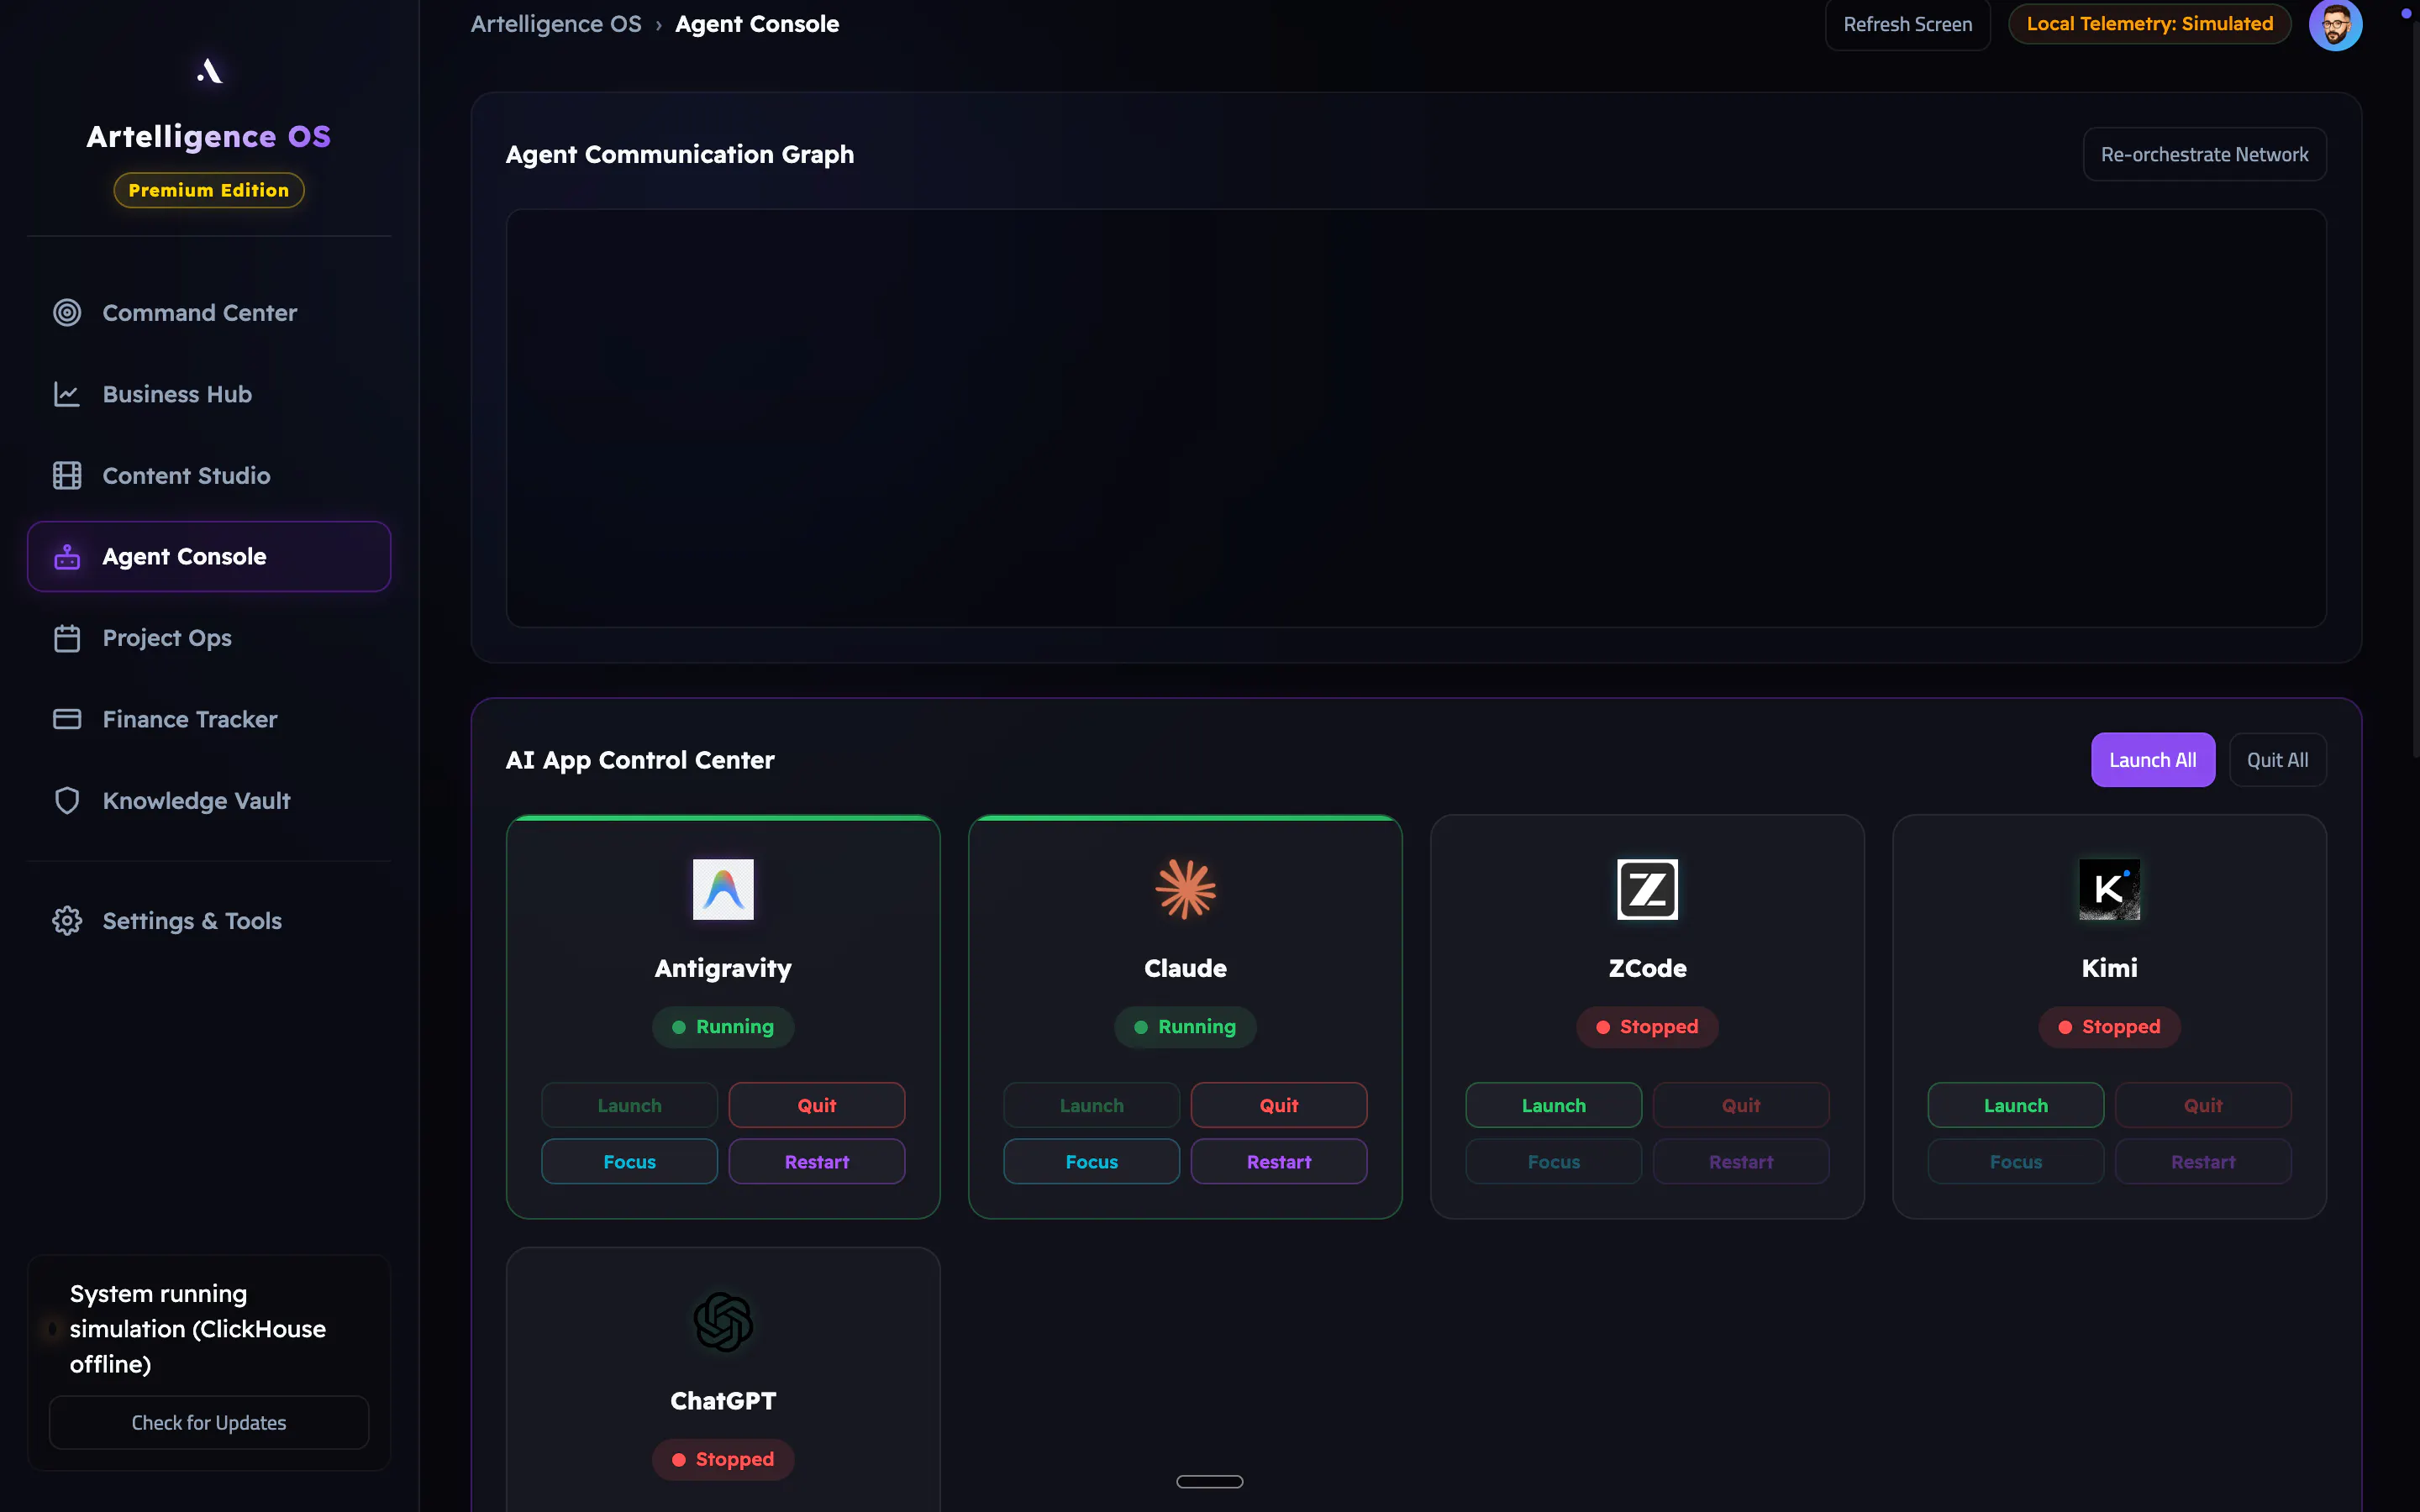The image size is (2420, 1512).
Task: Click the Artelligence OS breadcrumb link
Action: tap(556, 24)
